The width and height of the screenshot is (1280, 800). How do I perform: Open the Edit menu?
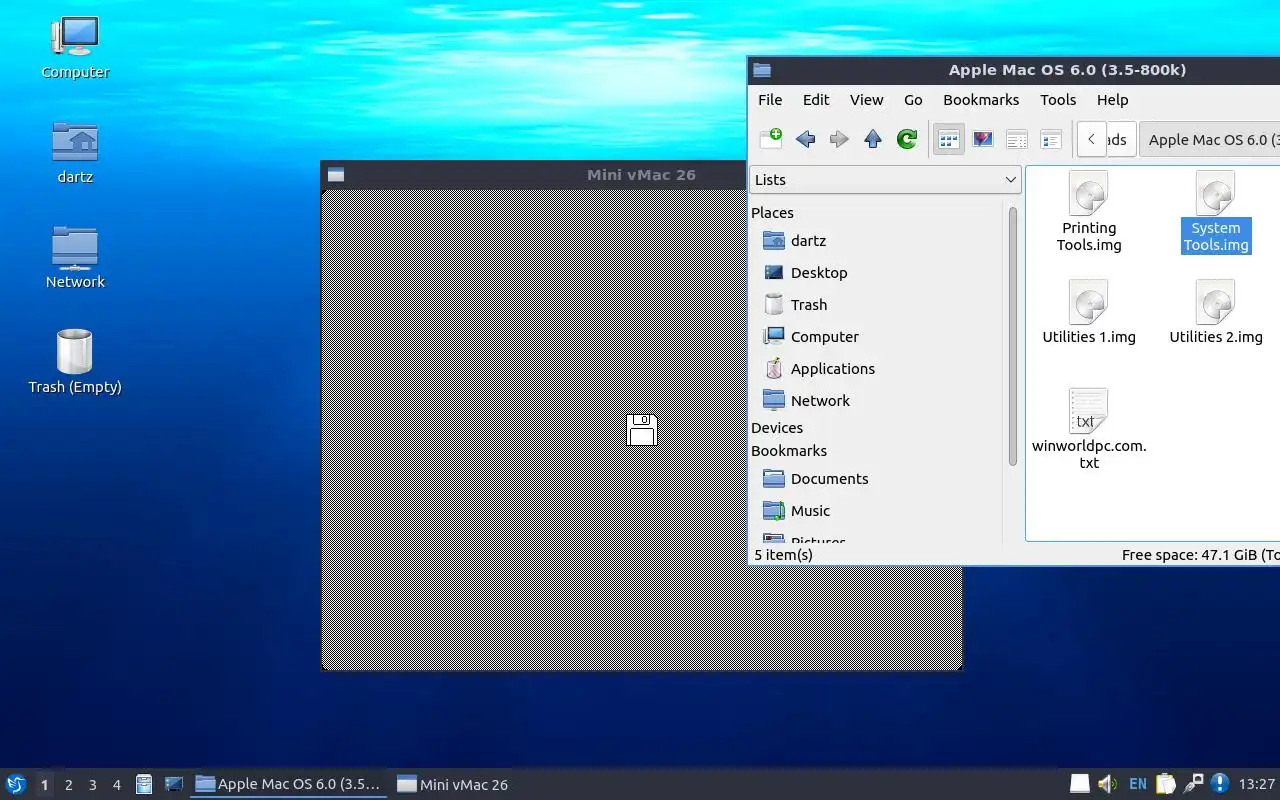click(x=816, y=100)
